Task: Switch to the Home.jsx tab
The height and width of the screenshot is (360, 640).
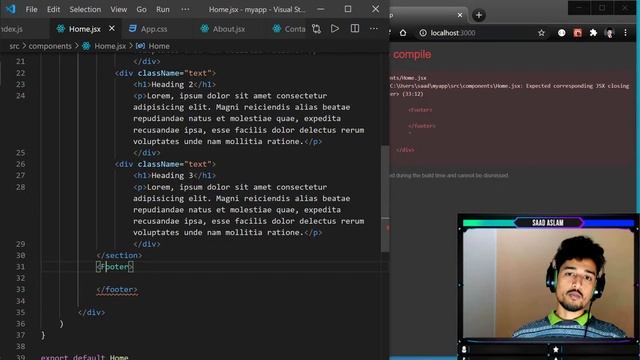Action: [x=85, y=29]
